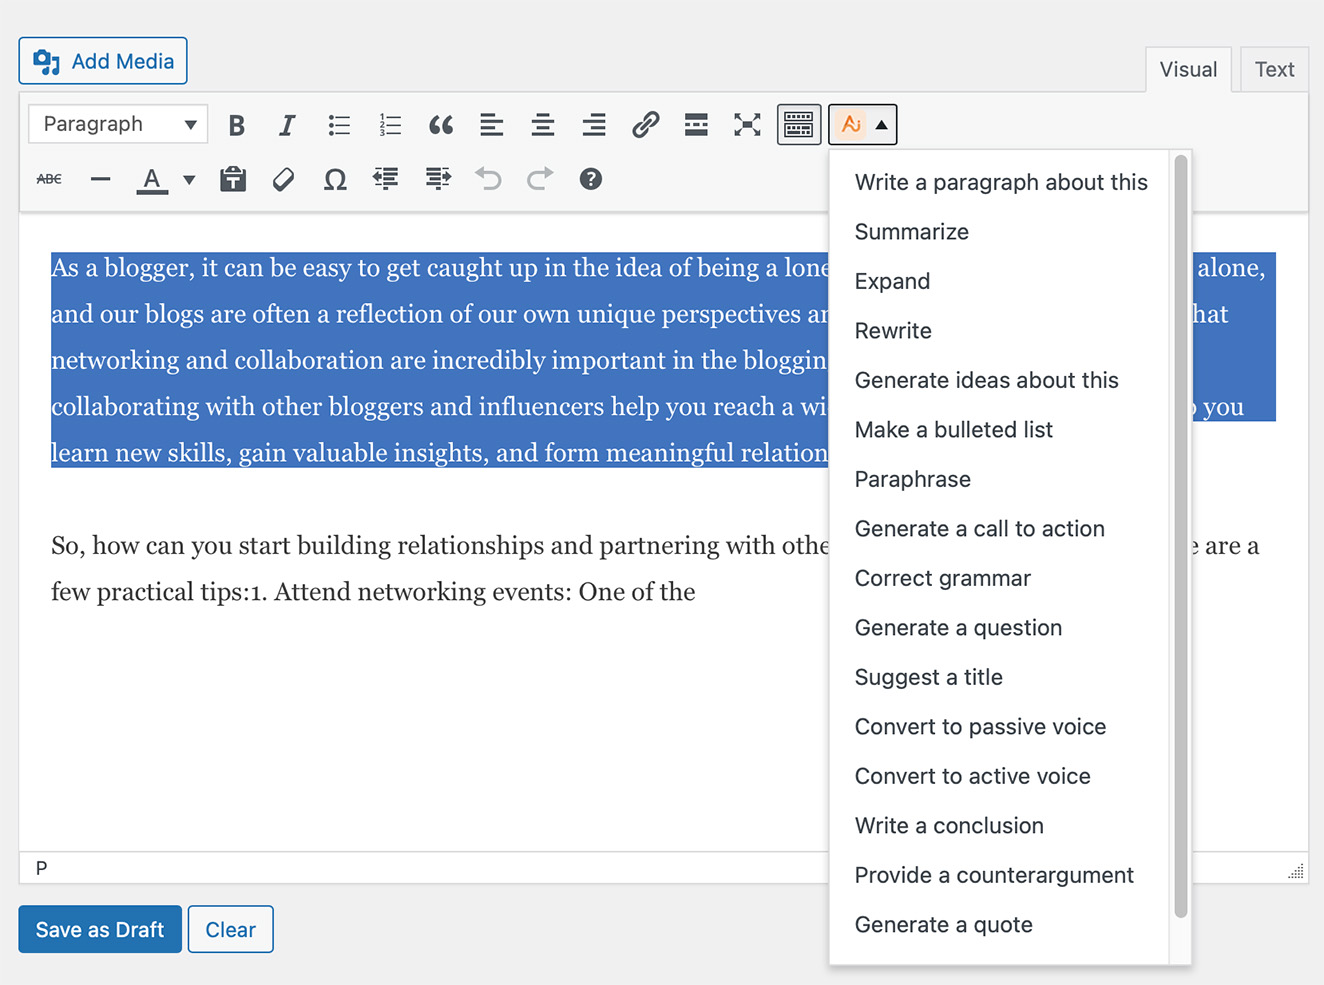The image size is (1324, 985).
Task: Insert a bulleted list
Action: pyautogui.click(x=339, y=124)
